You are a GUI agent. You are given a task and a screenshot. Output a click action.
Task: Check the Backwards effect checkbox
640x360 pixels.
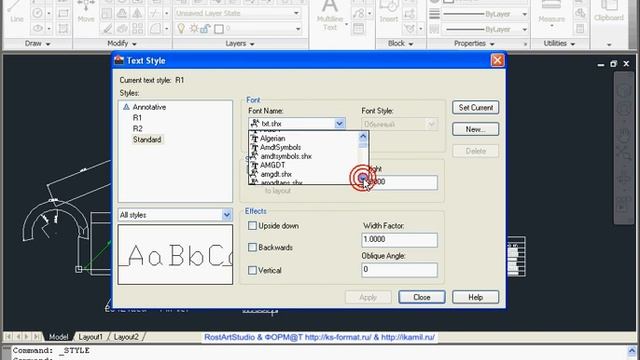point(252,247)
